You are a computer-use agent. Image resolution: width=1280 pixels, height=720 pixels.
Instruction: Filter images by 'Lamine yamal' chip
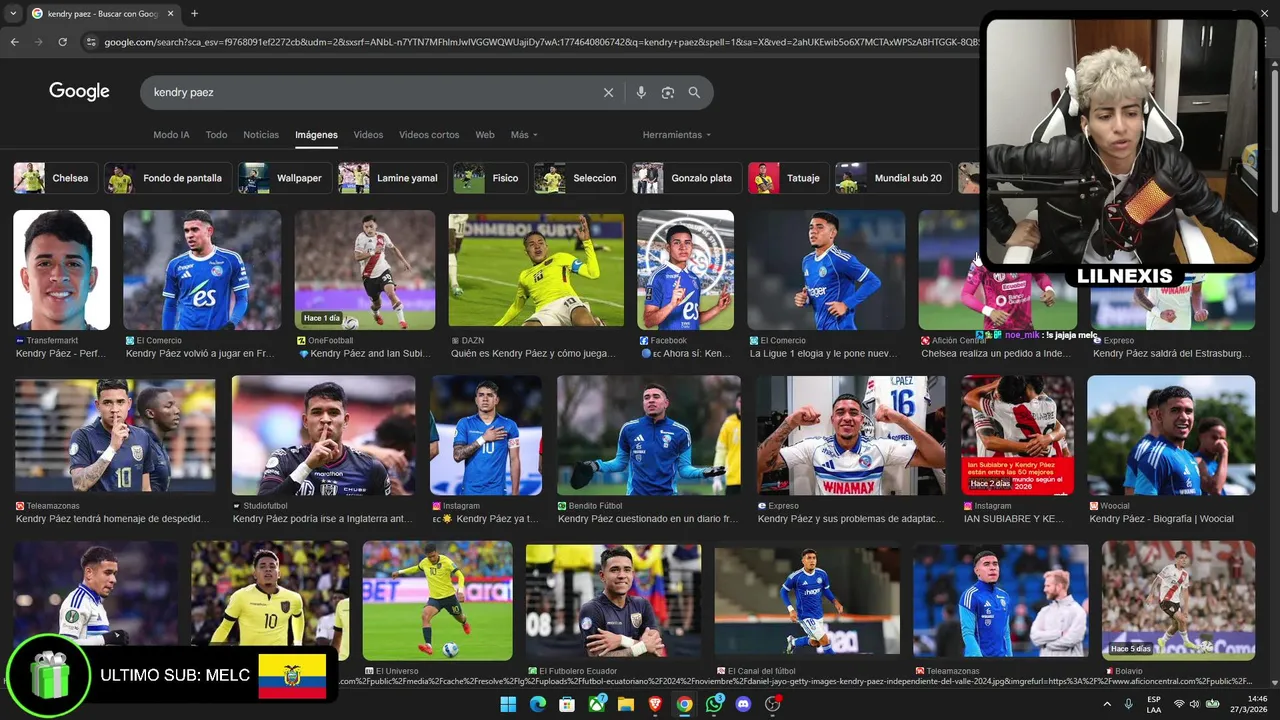(x=393, y=178)
